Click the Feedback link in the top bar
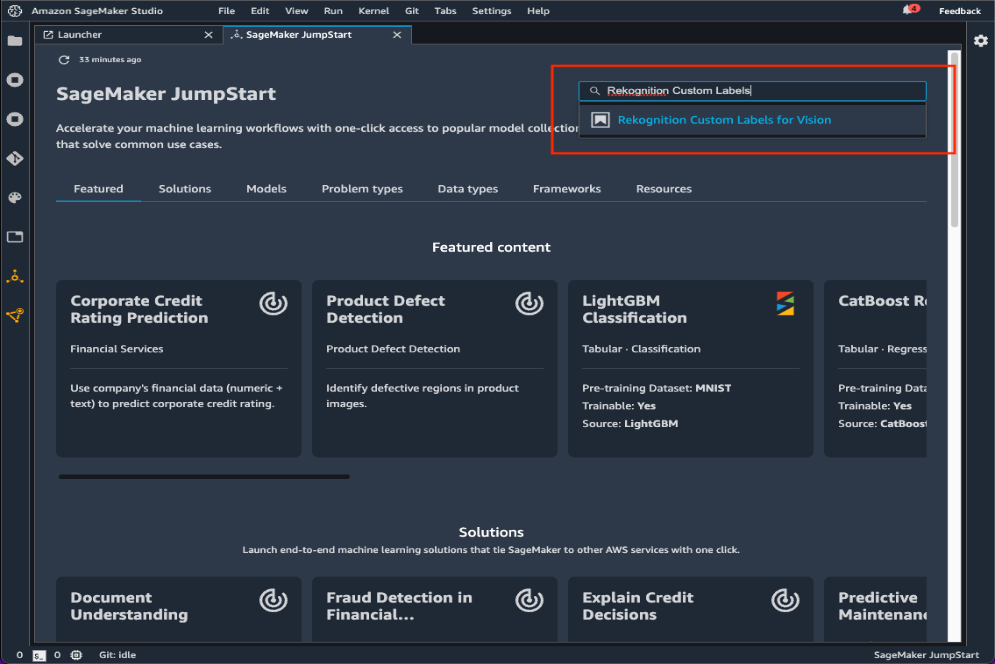 [959, 10]
